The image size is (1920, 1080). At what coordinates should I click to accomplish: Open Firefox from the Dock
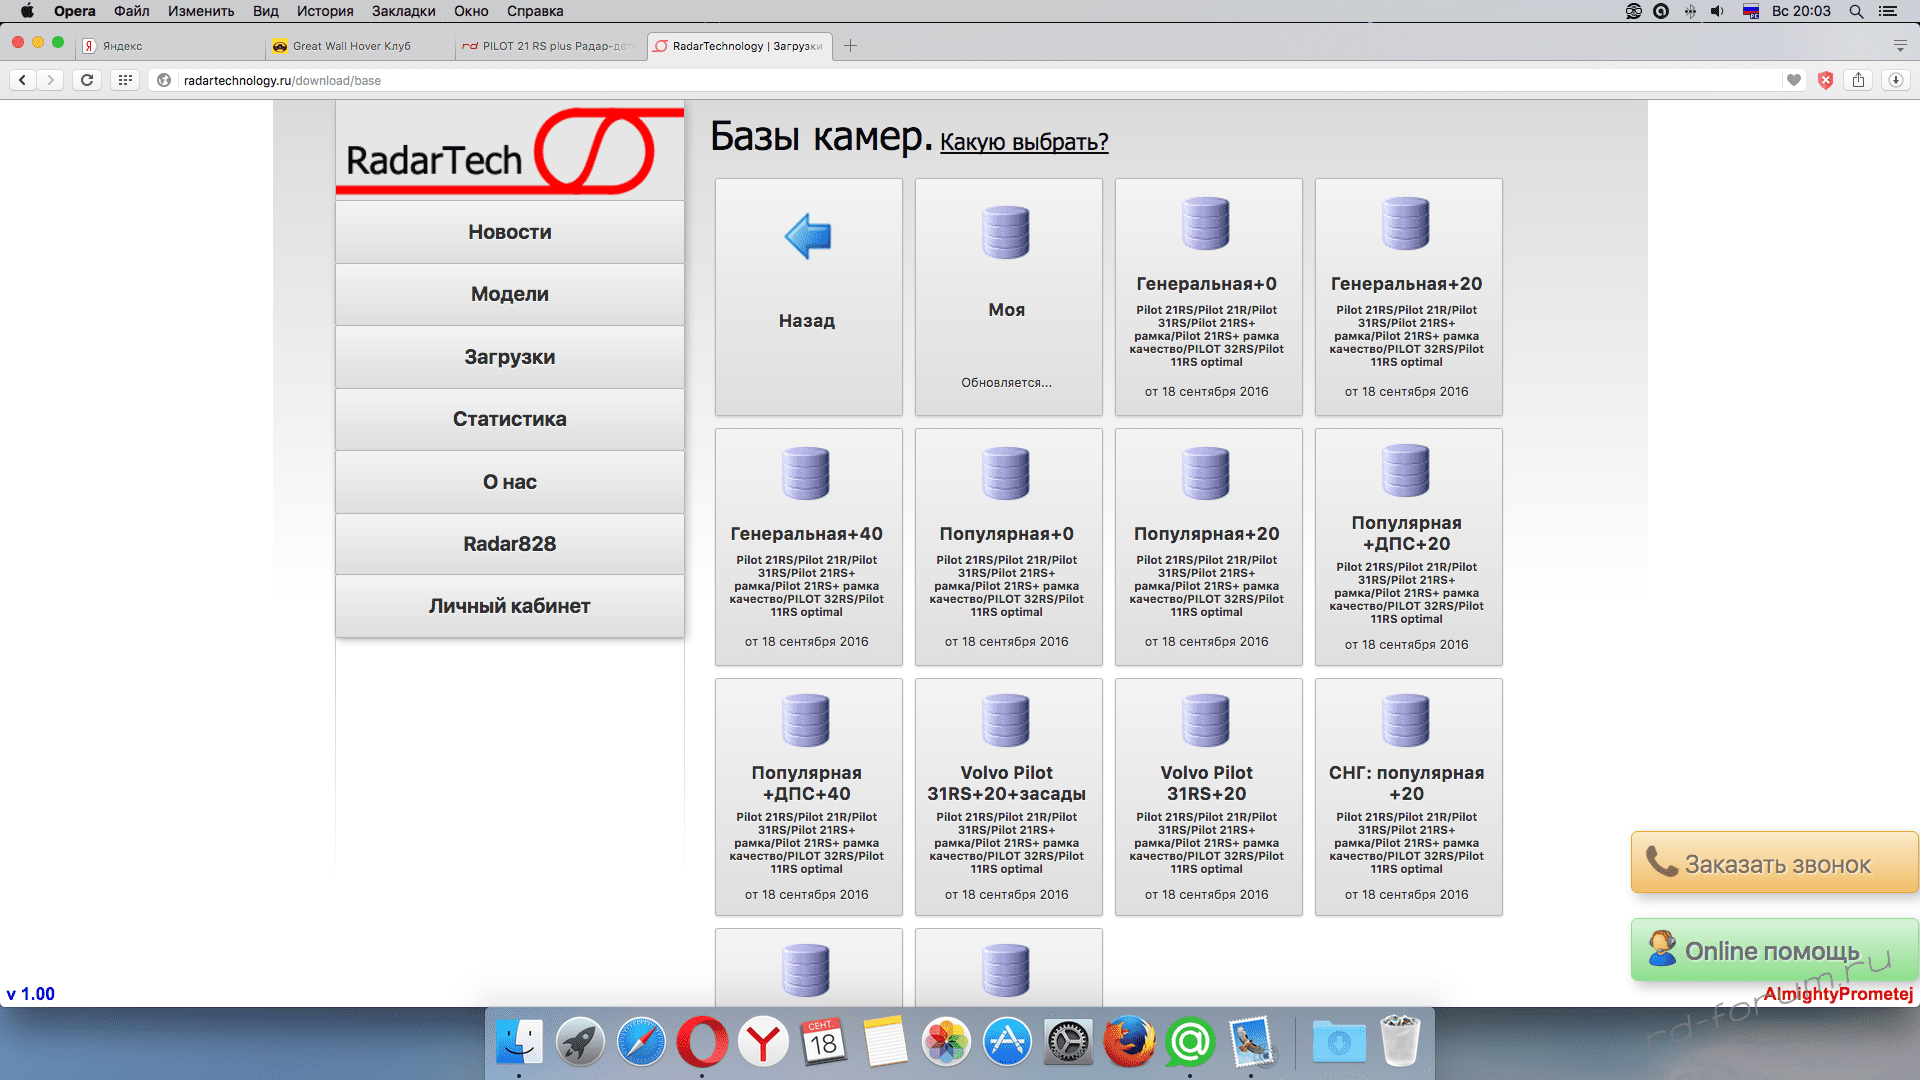pyautogui.click(x=1129, y=1042)
